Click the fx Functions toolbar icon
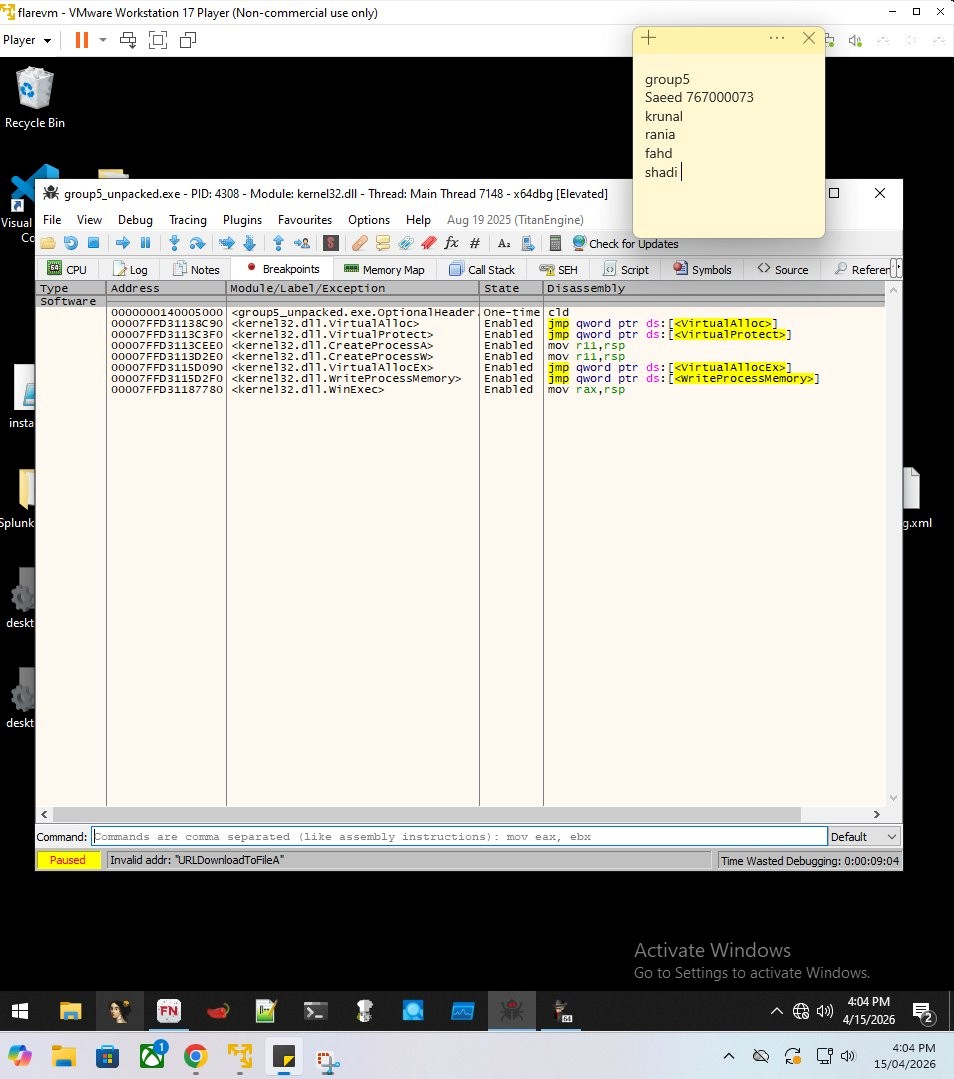The width and height of the screenshot is (954, 1079). pos(451,243)
